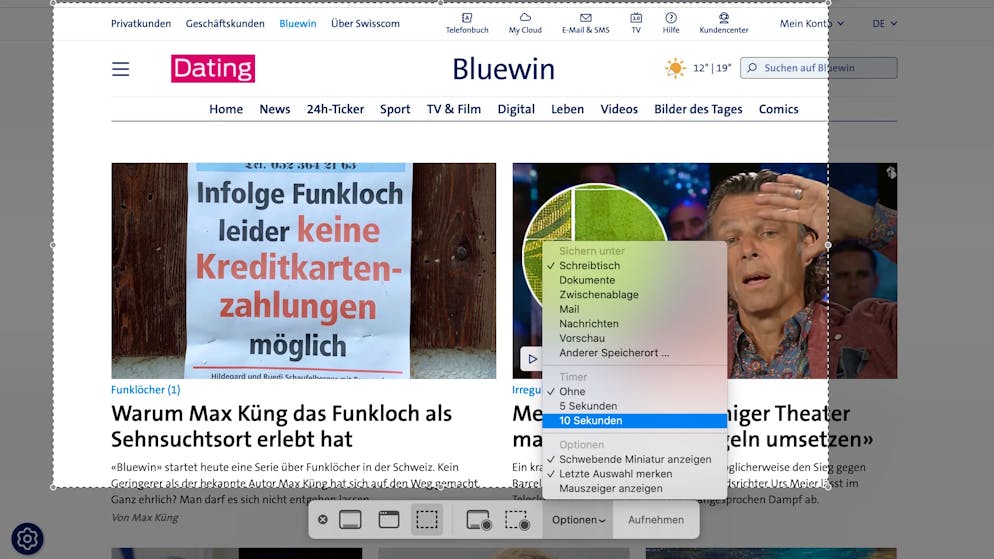Image resolution: width=994 pixels, height=559 pixels.
Task: Select the record selected portion icon
Action: coord(517,520)
